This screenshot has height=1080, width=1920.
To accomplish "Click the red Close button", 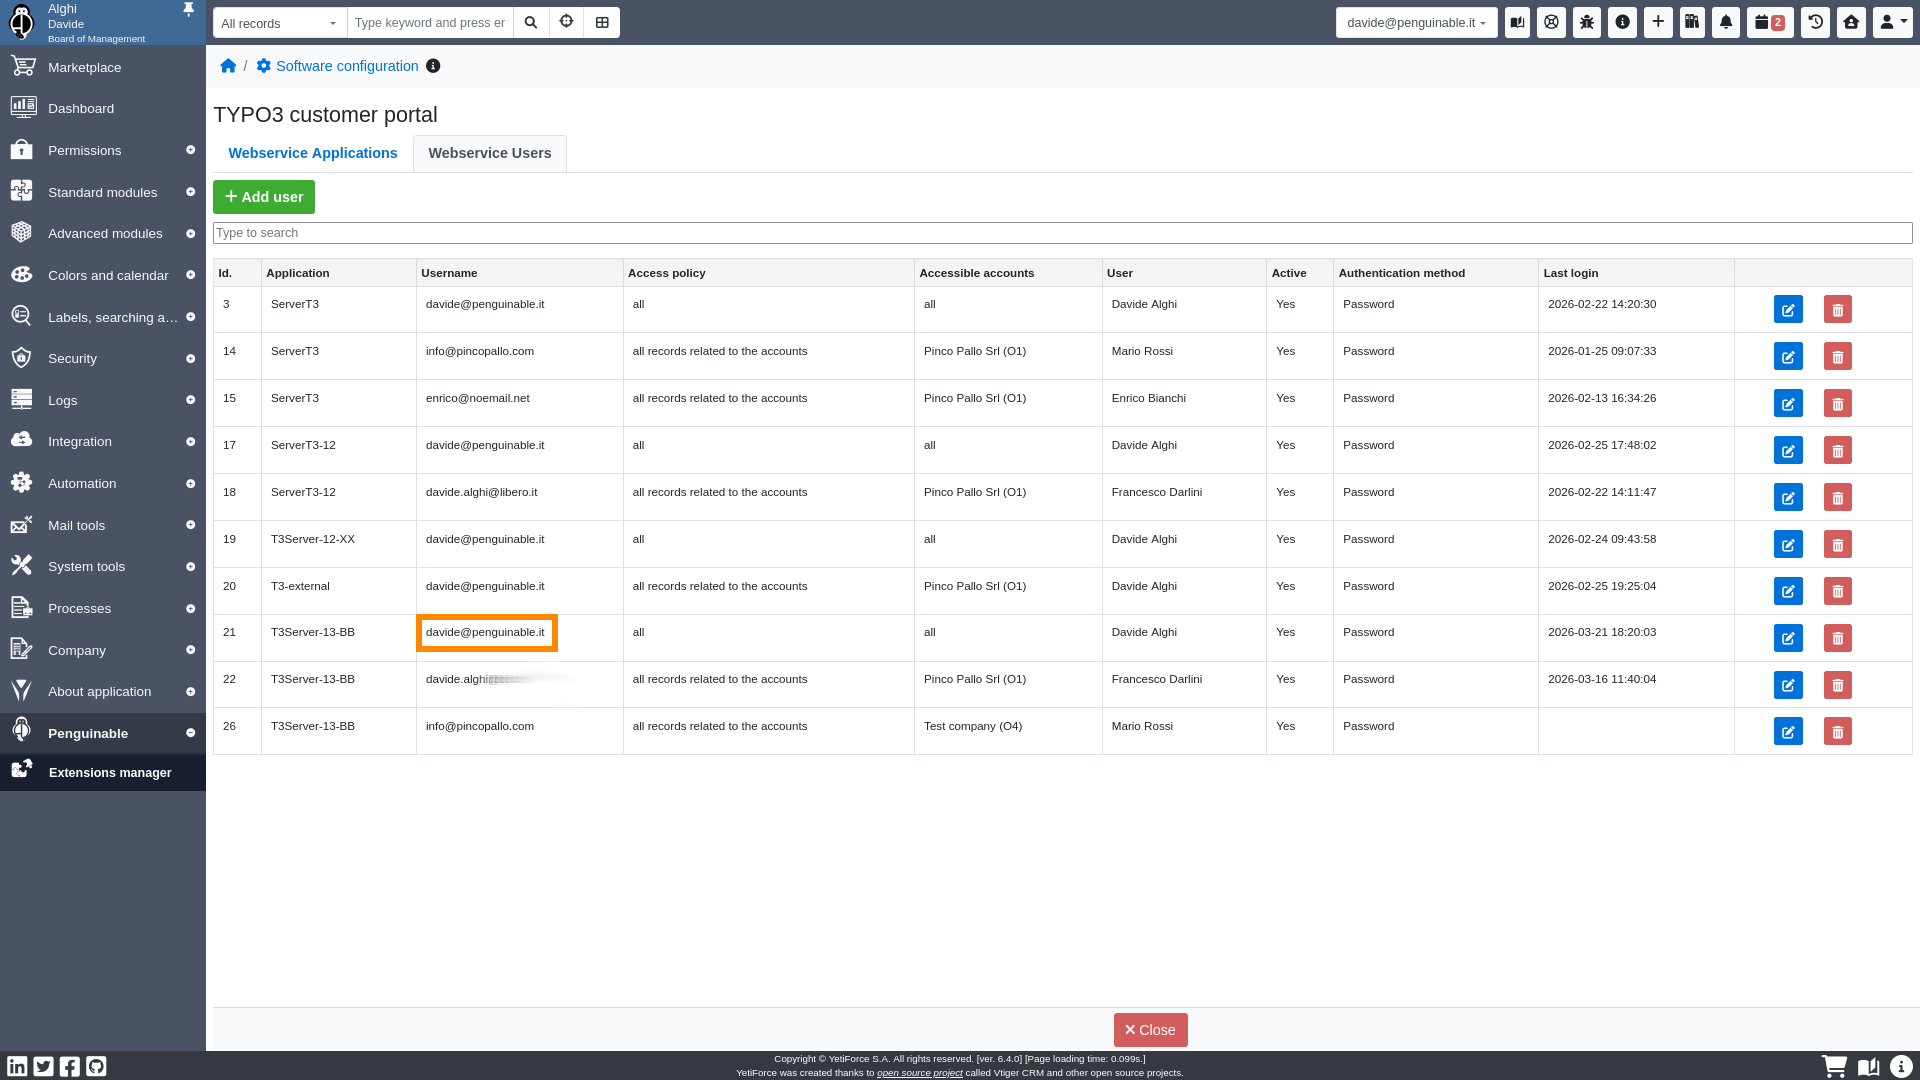I will pyautogui.click(x=1150, y=1030).
